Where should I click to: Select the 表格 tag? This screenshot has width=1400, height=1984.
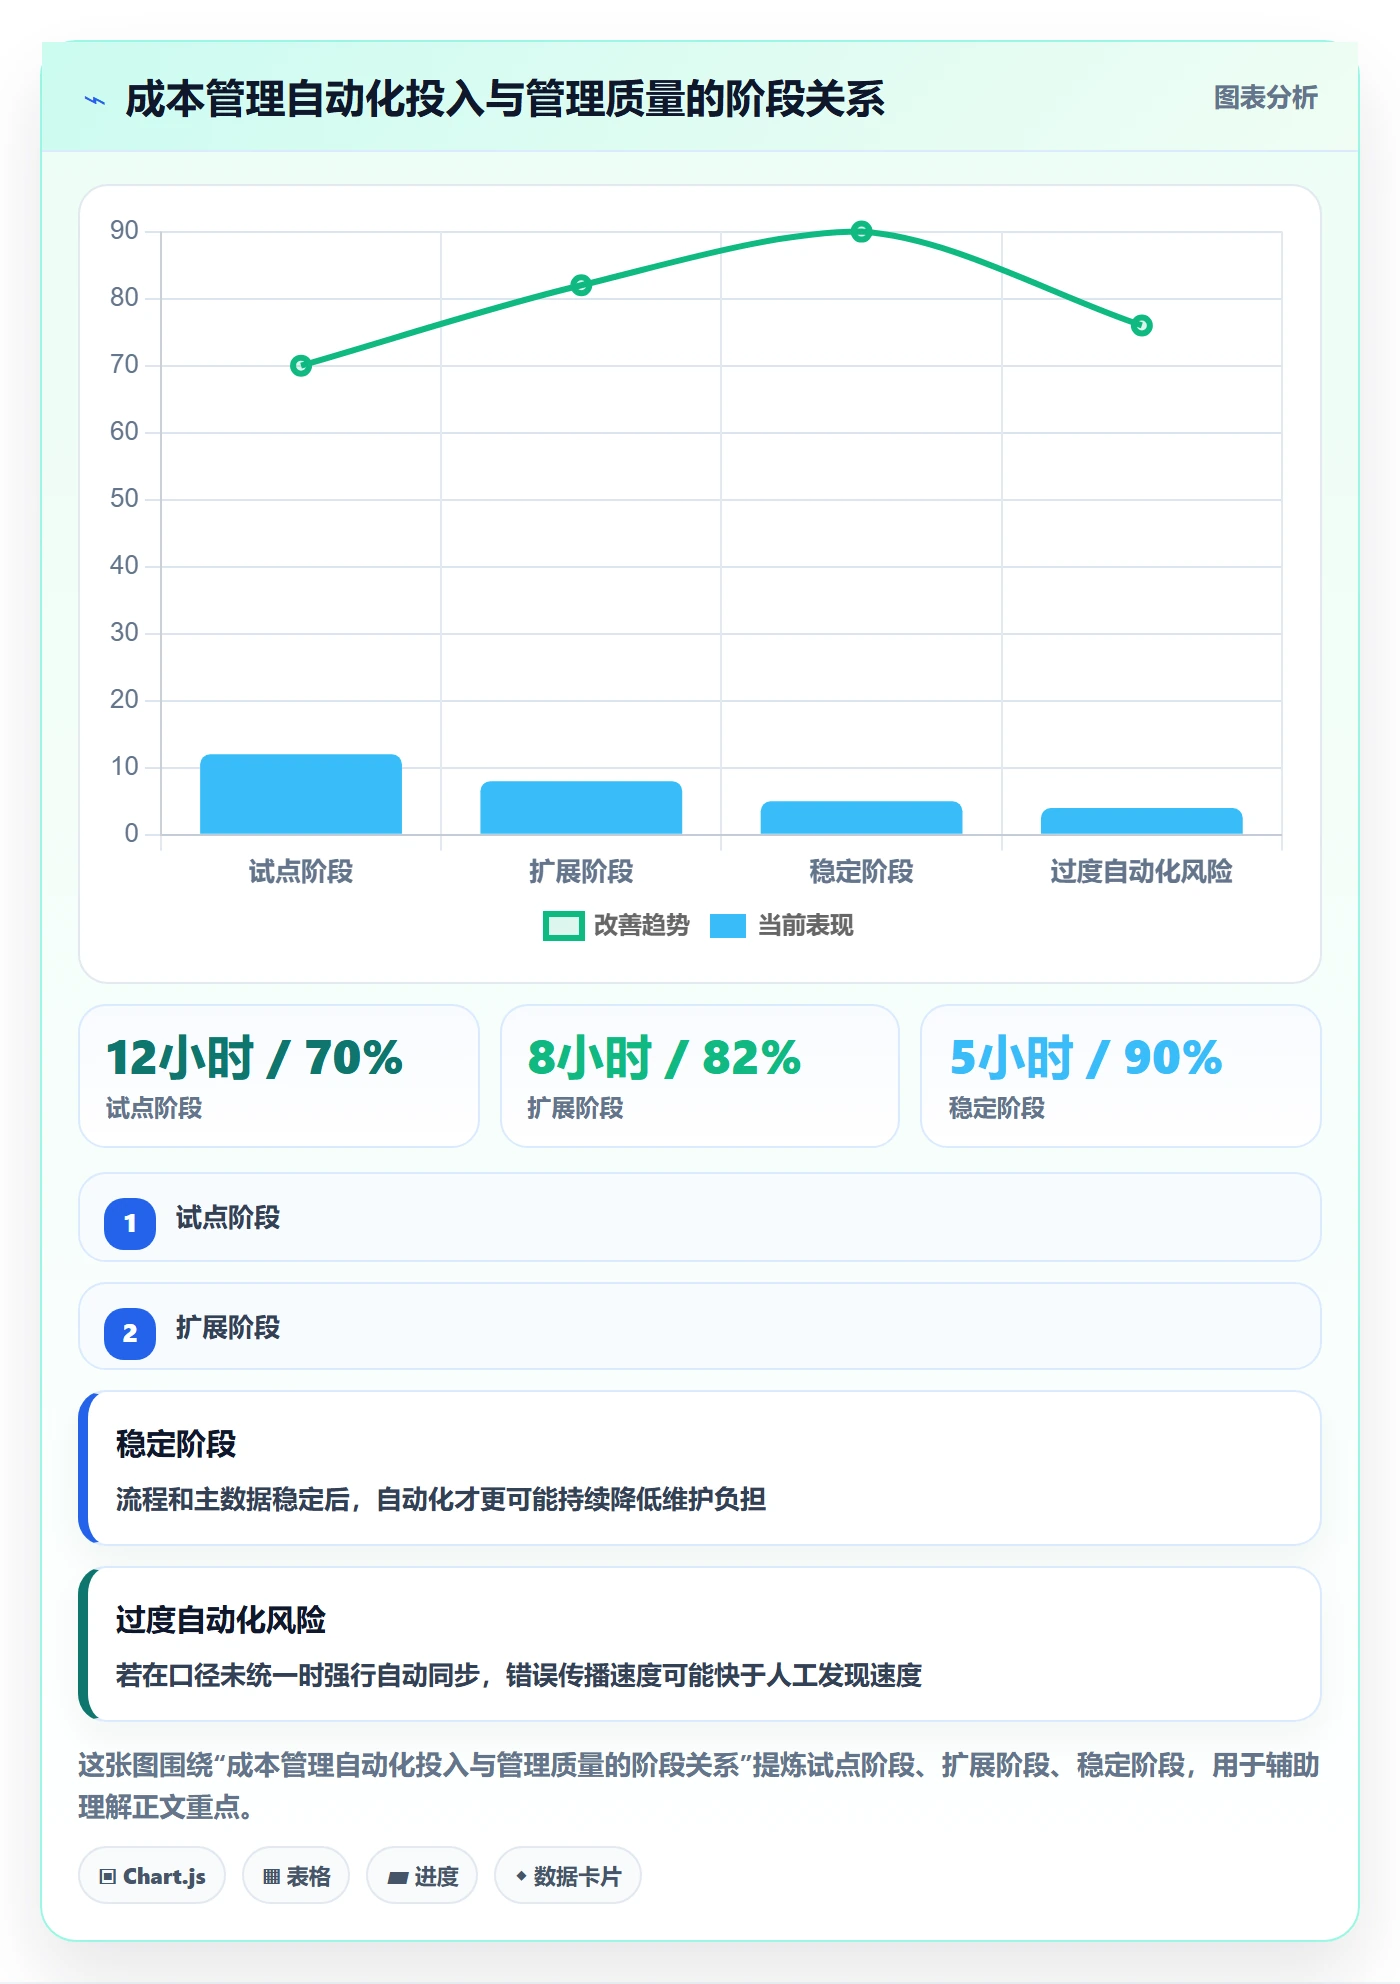click(x=296, y=1876)
